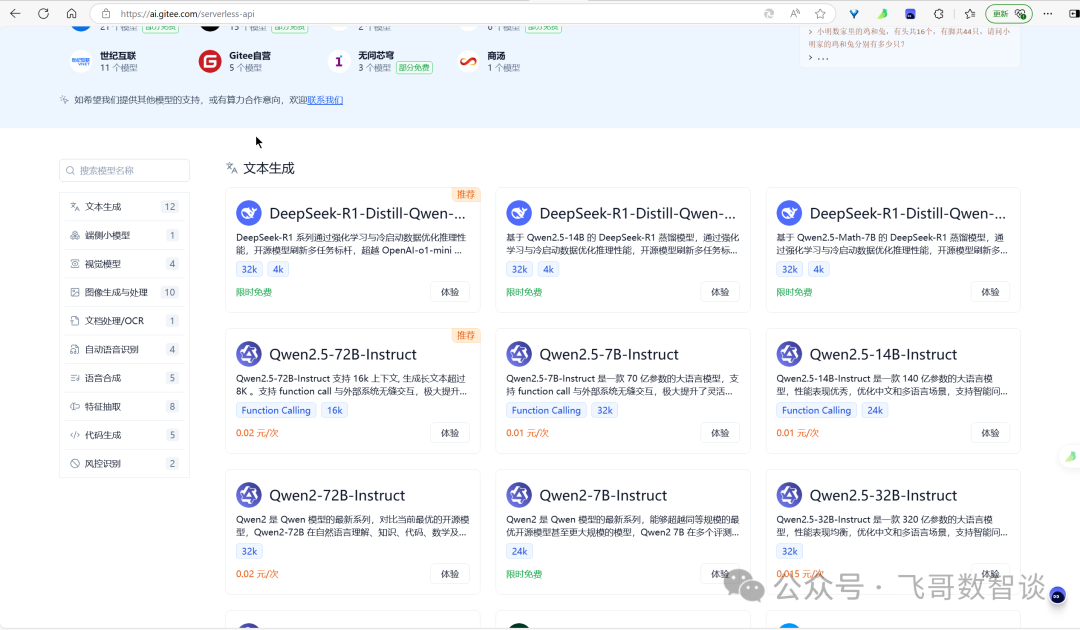Open the Qwen2-72B-Instruct model title

pyautogui.click(x=337, y=496)
